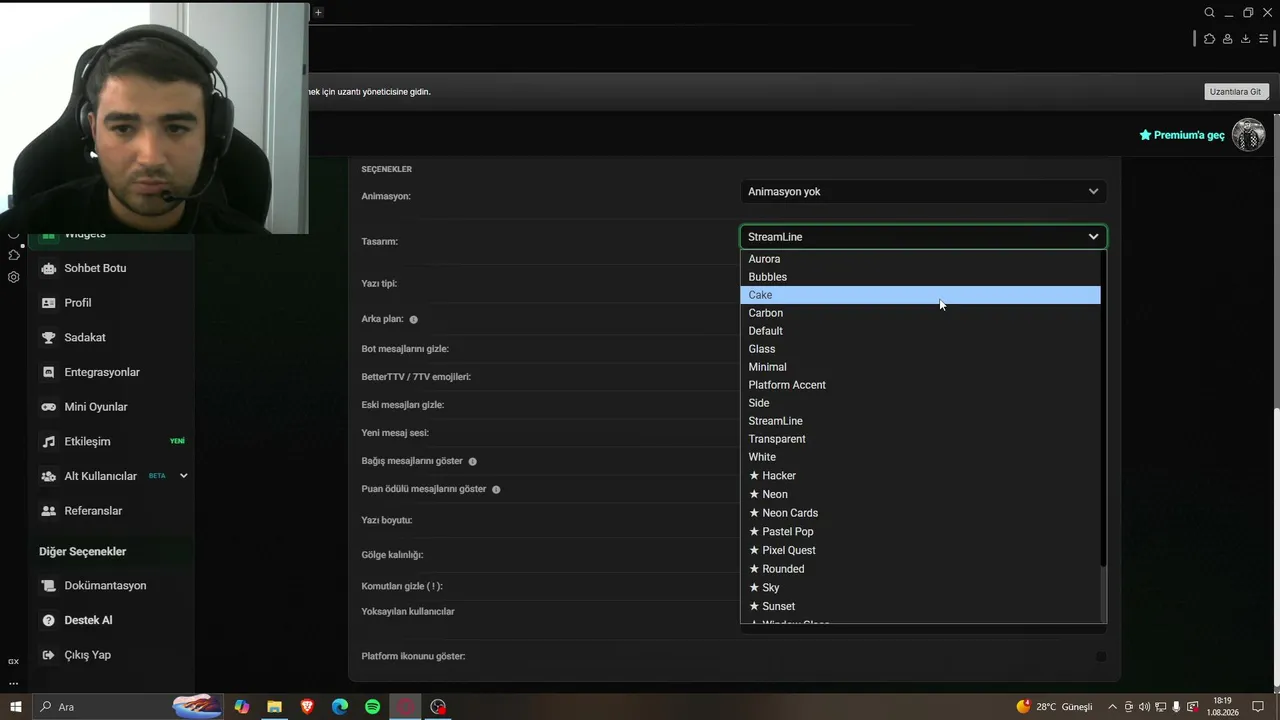Open Microsoft Edge from the taskbar
Viewport: 1280px width, 720px height.
tap(340, 707)
